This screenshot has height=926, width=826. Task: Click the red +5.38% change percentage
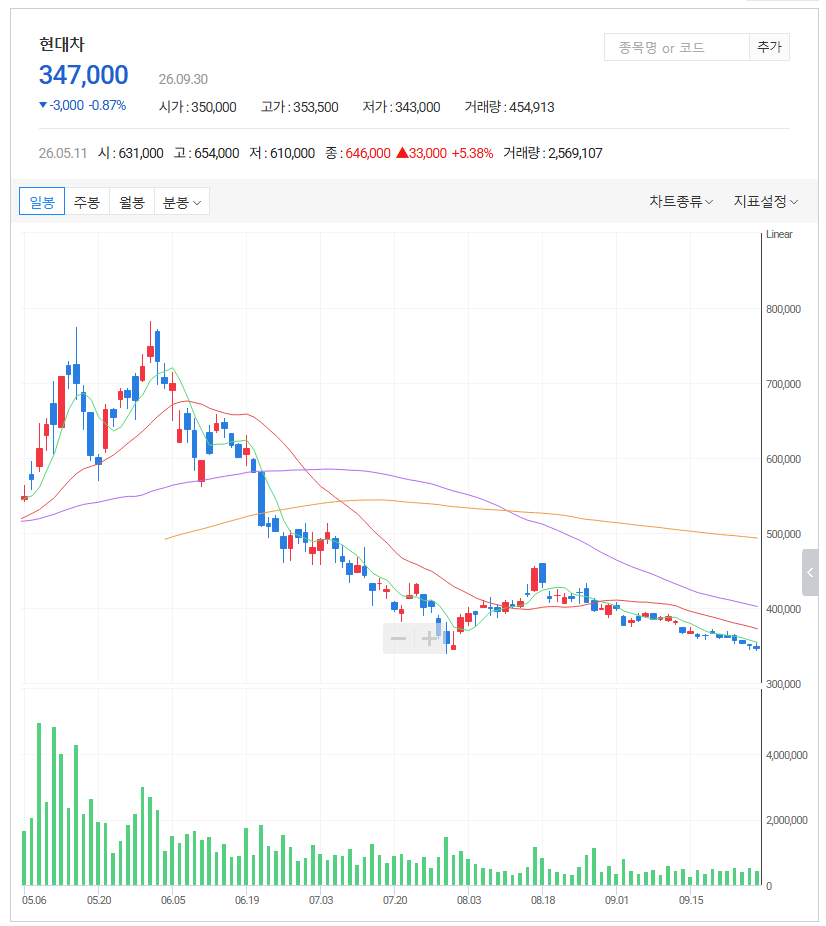(472, 154)
